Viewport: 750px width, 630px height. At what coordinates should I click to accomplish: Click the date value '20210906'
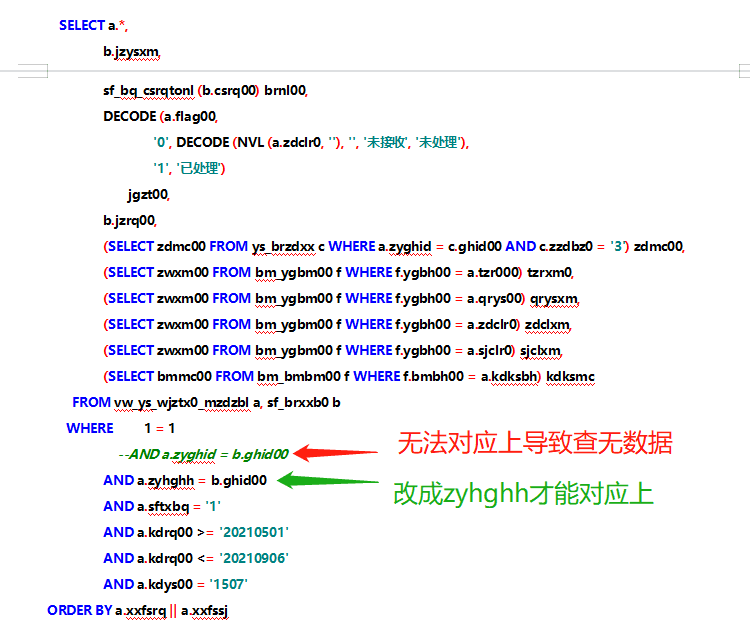point(254,558)
